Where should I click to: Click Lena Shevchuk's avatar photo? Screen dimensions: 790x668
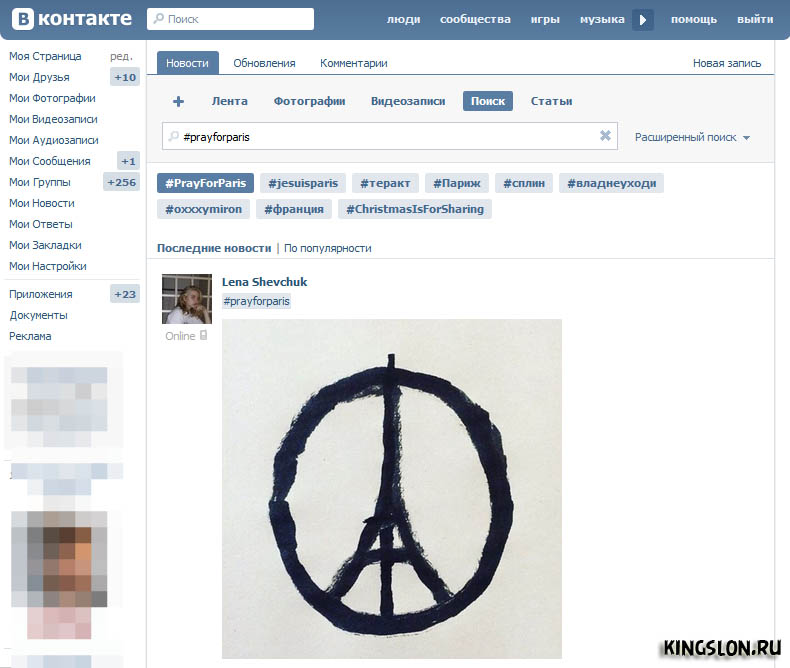(x=187, y=299)
